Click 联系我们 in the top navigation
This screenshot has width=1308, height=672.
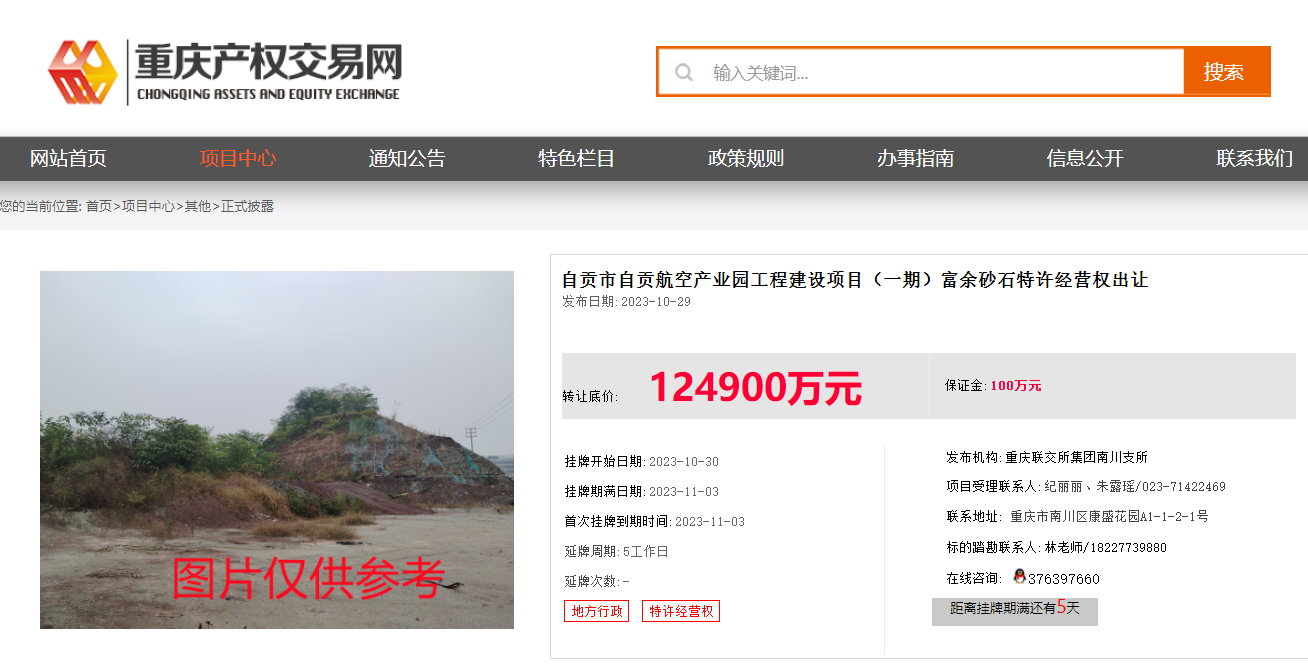coord(1254,158)
